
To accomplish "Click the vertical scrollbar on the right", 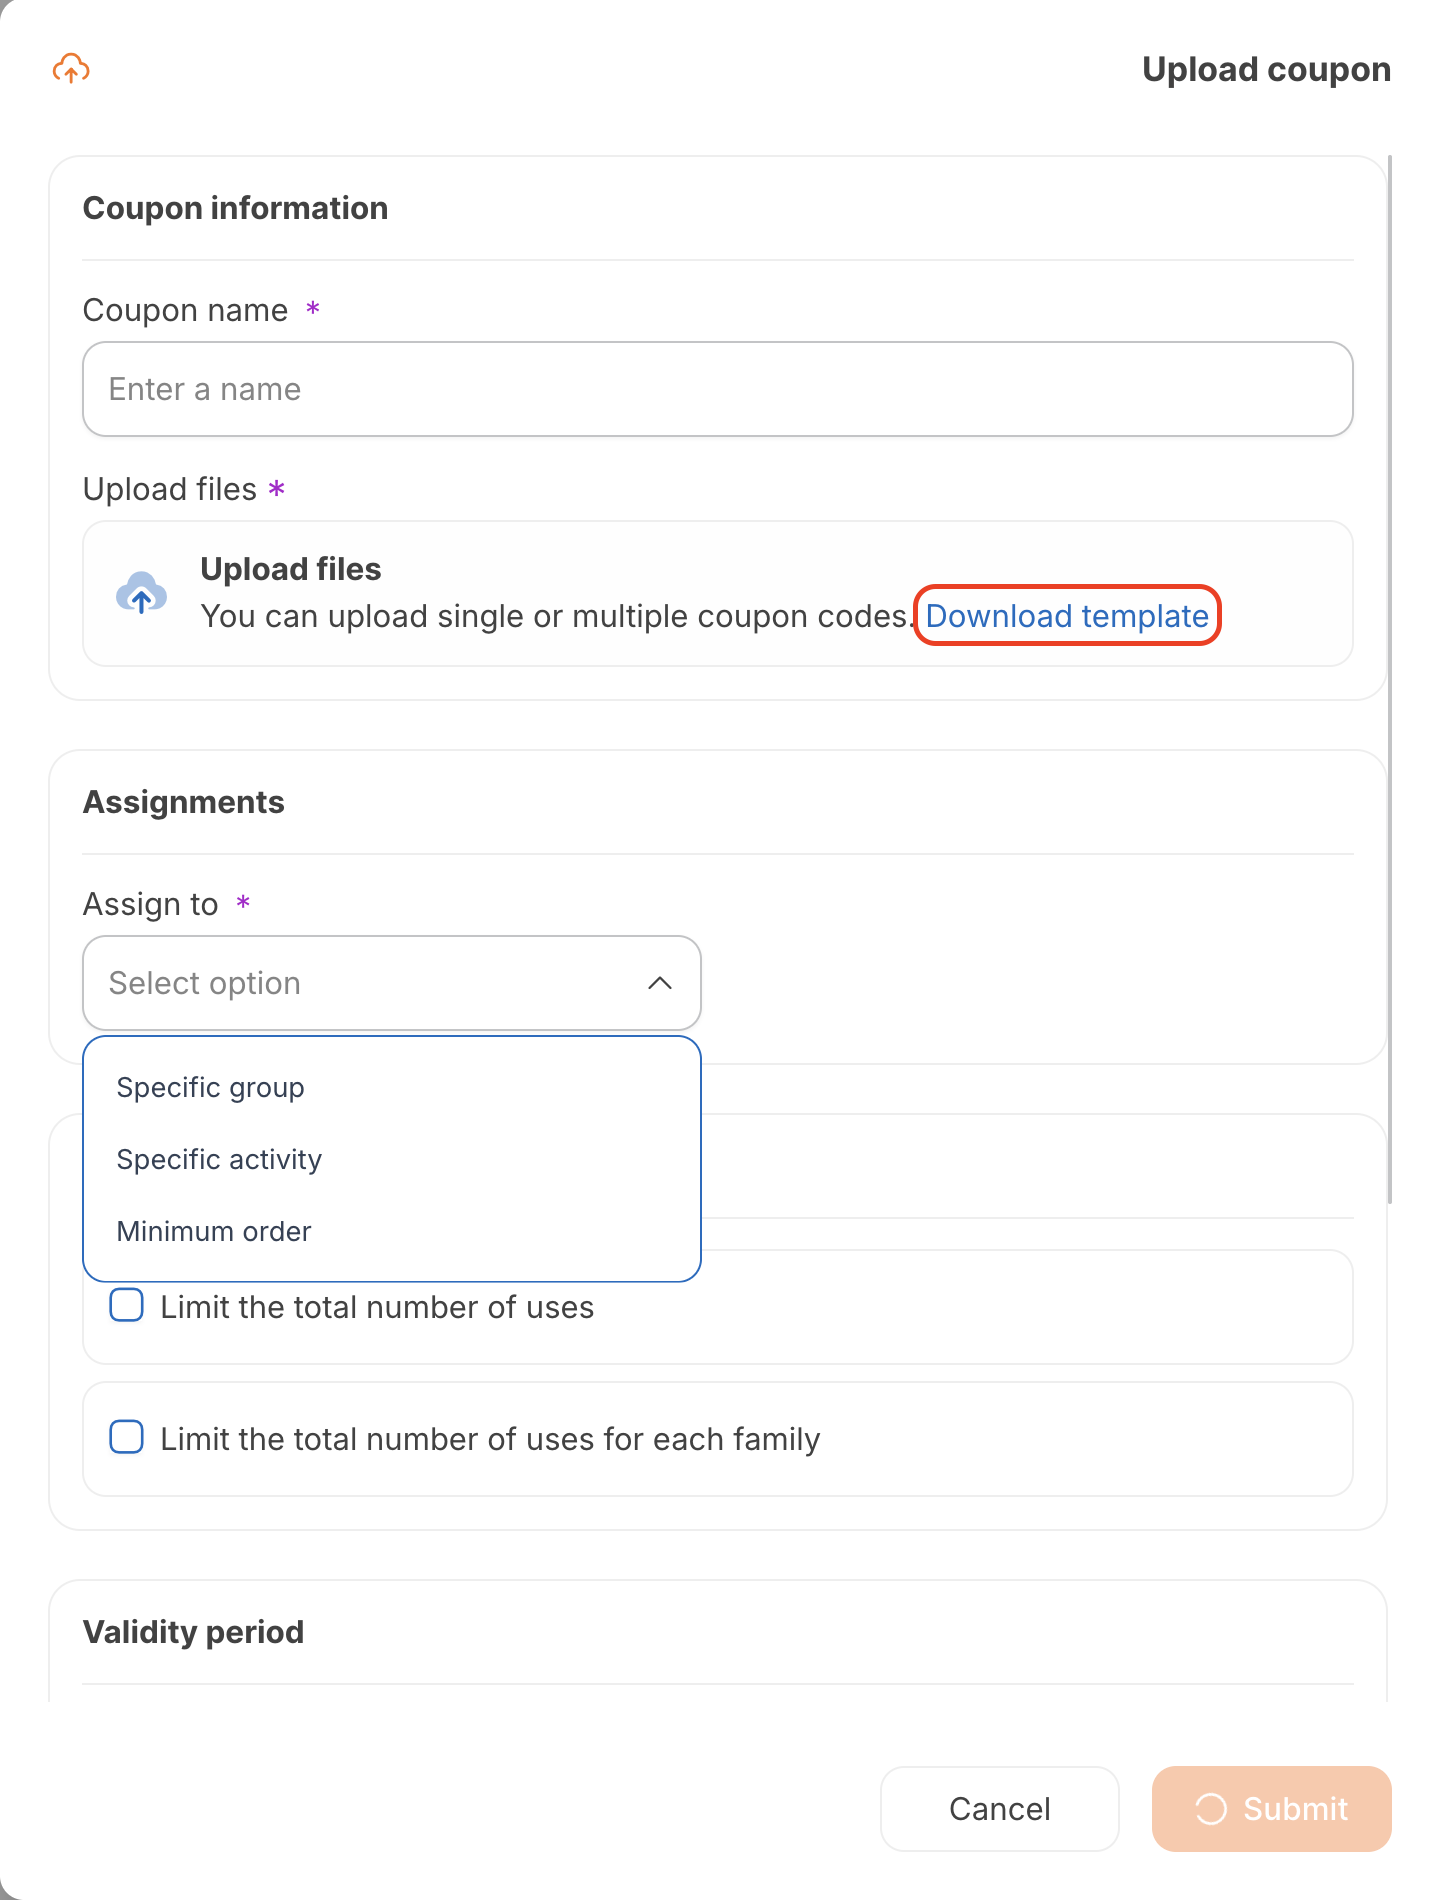I will coord(1389,680).
